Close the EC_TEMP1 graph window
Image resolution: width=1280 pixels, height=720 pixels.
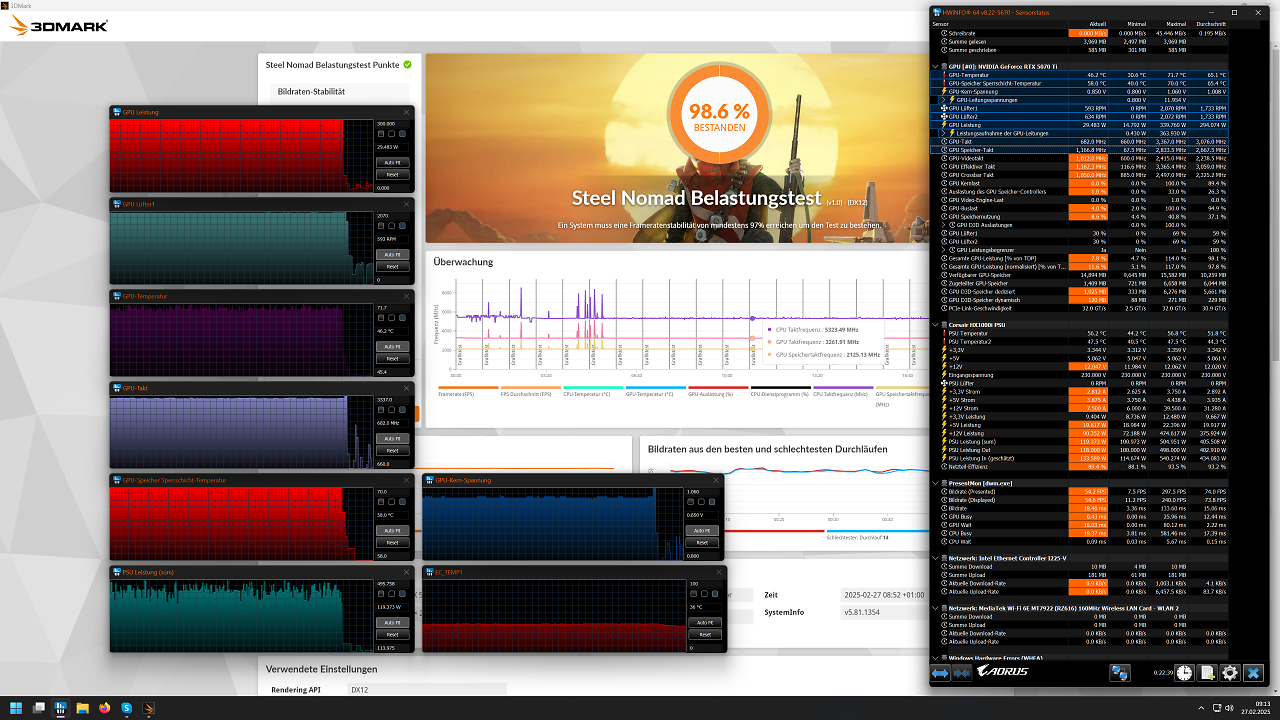click(x=718, y=572)
